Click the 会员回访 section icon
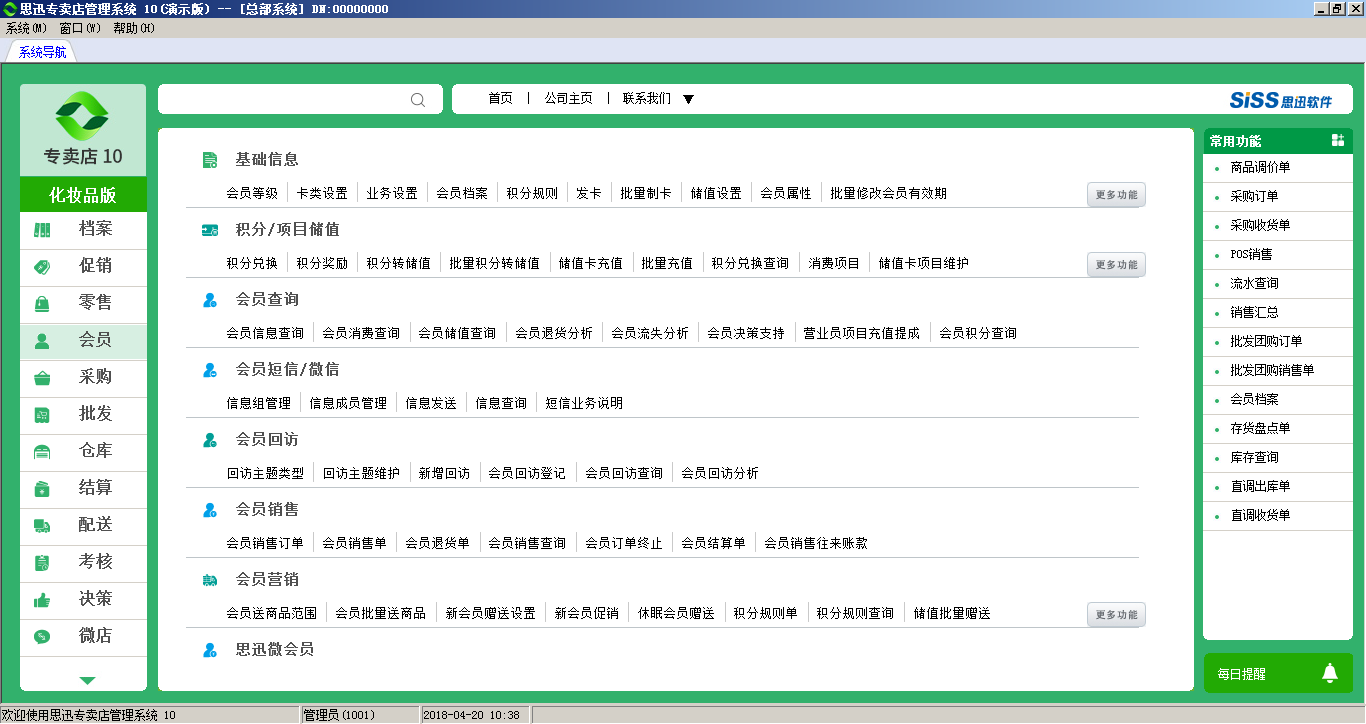 pyautogui.click(x=210, y=440)
